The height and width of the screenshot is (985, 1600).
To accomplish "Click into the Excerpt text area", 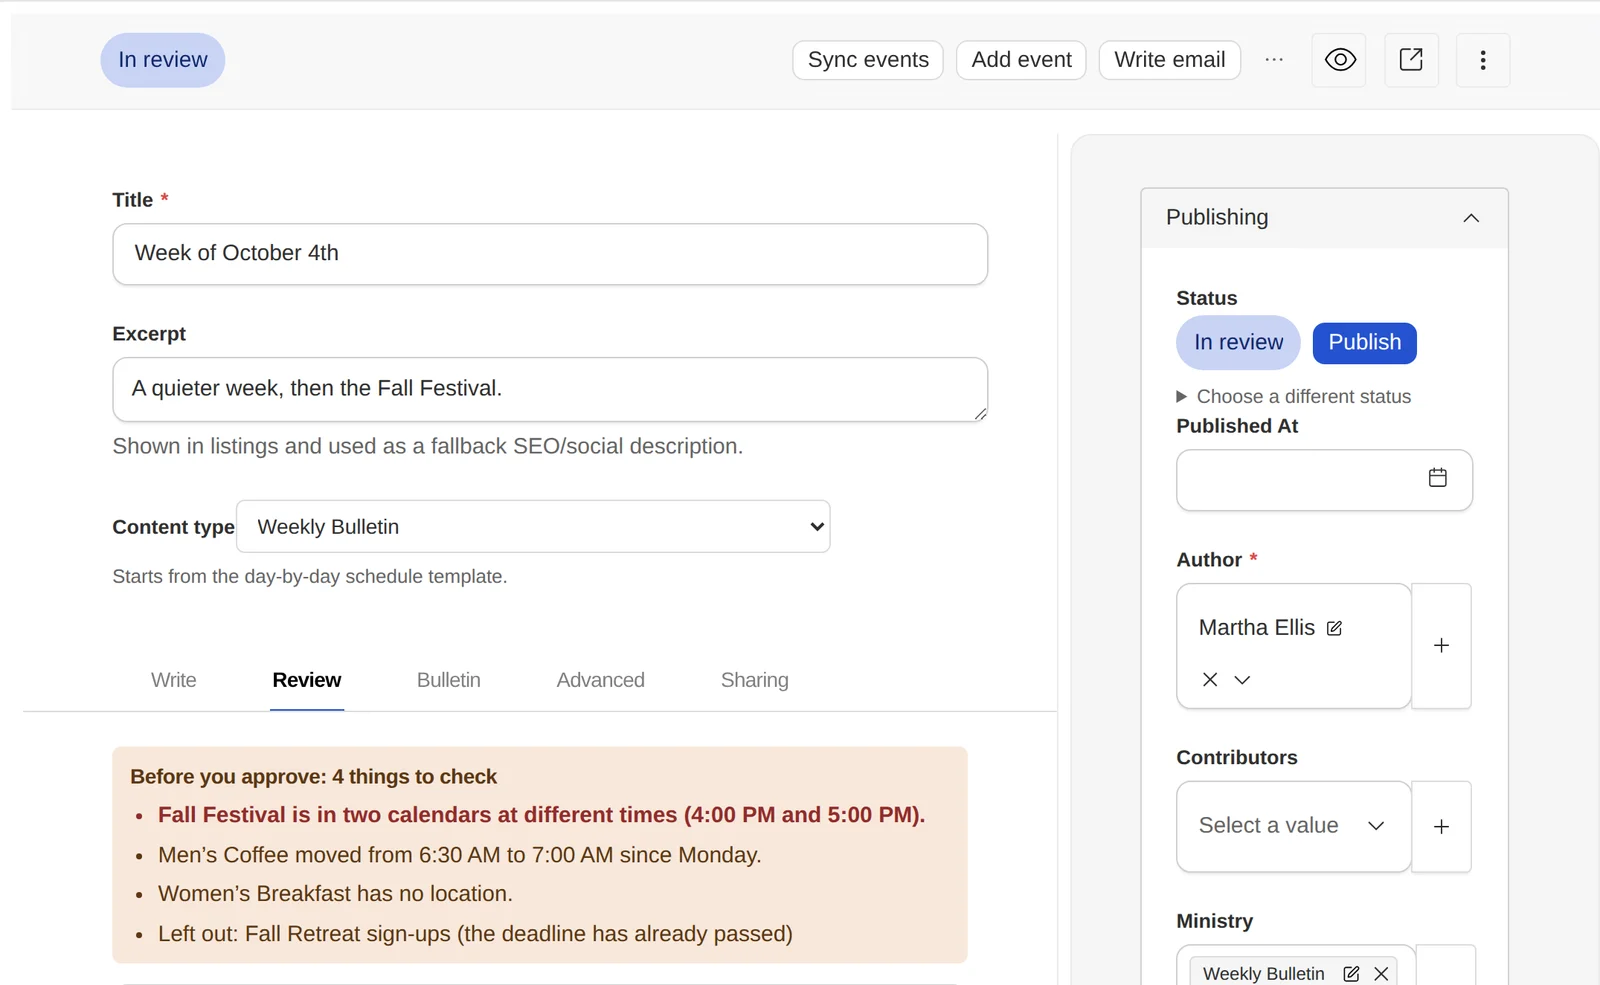I will (x=550, y=389).
